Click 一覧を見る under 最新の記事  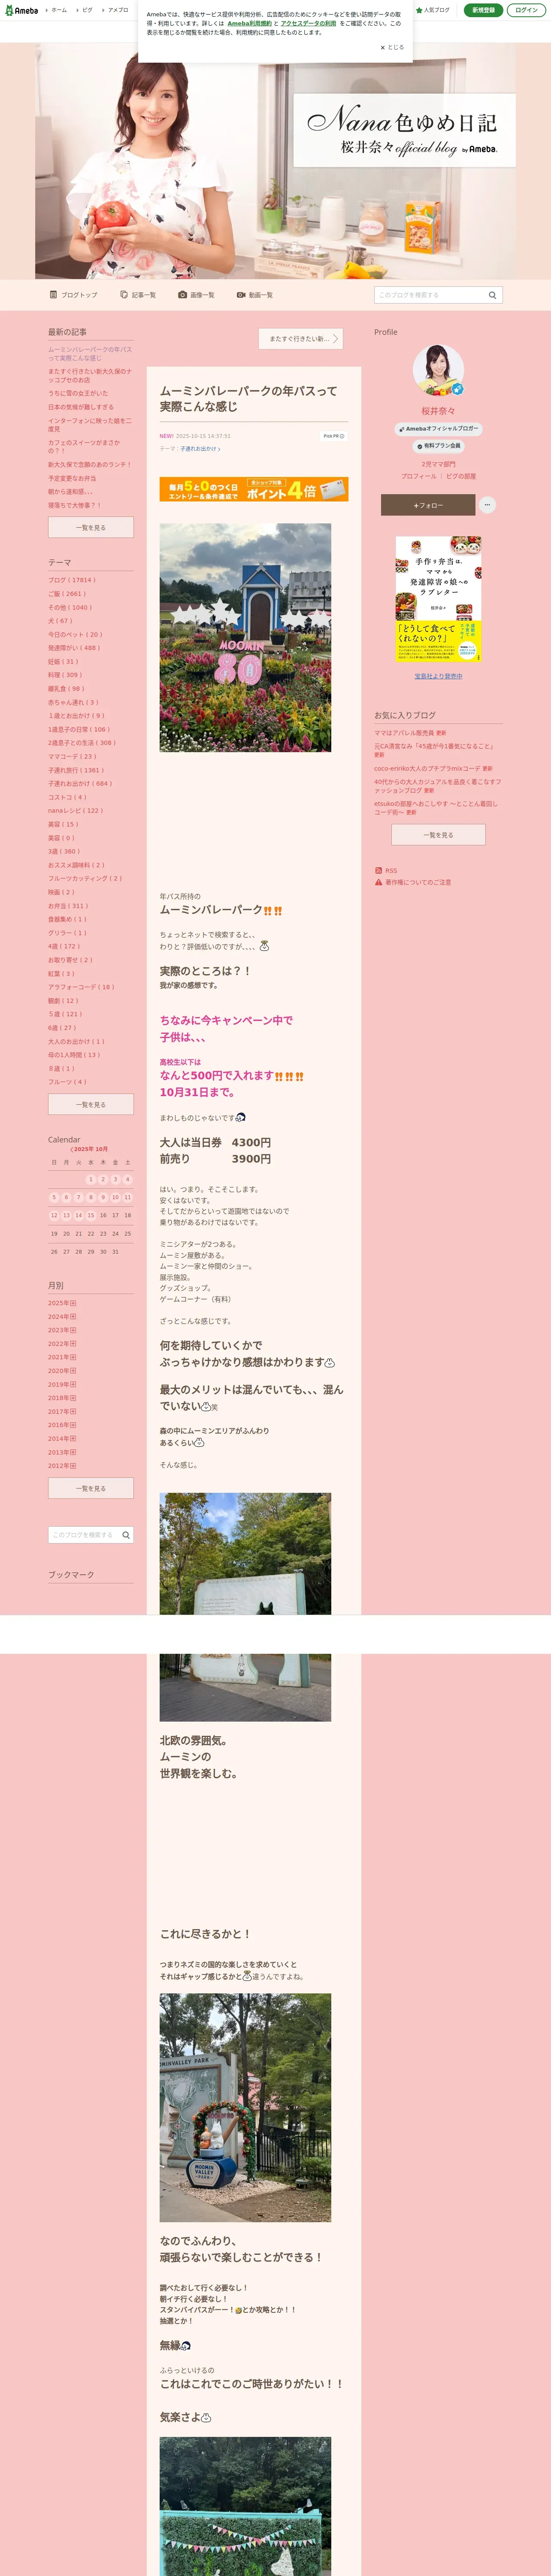click(x=91, y=527)
